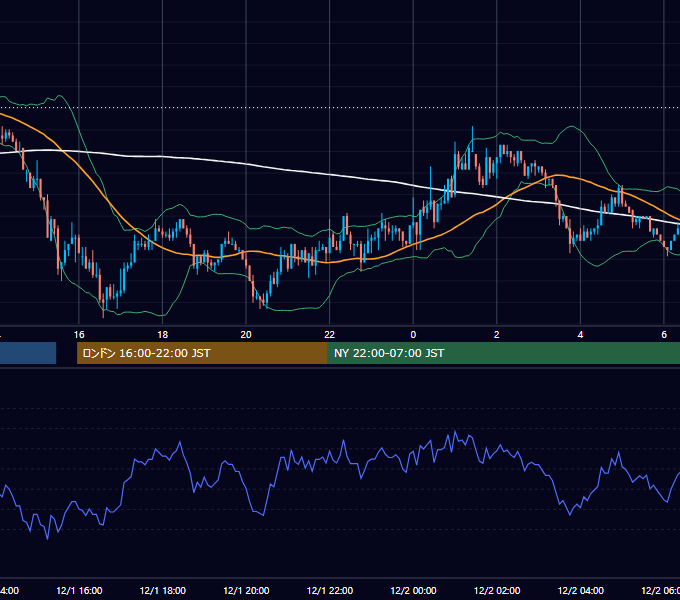The width and height of the screenshot is (680, 600).
Task: Click the blue session bar before London
Action: tap(28, 353)
